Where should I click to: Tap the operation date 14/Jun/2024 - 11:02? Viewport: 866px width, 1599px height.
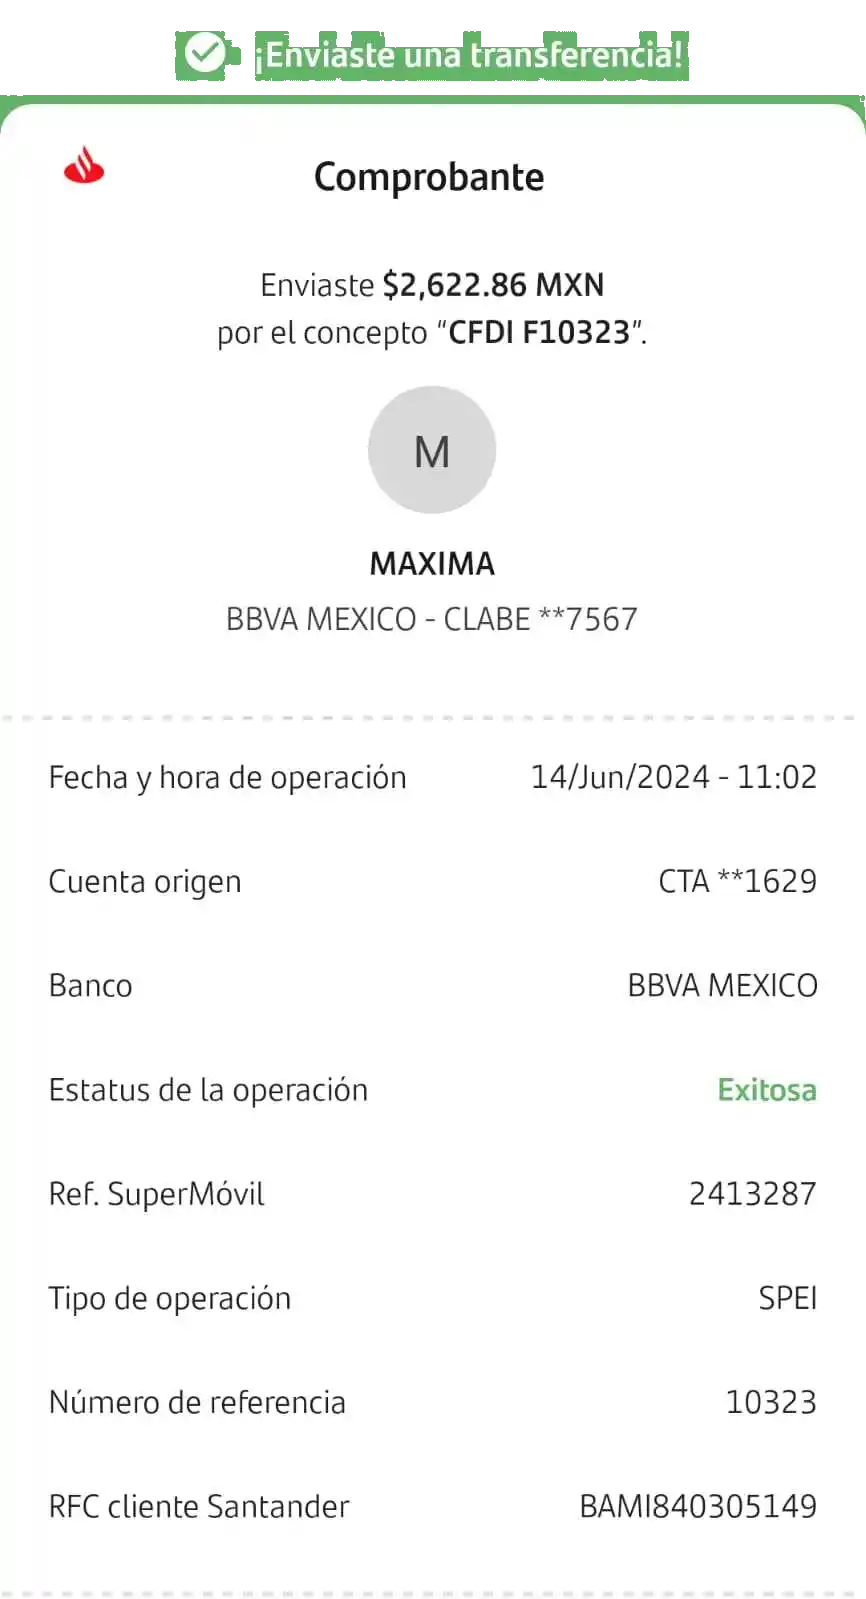point(673,777)
